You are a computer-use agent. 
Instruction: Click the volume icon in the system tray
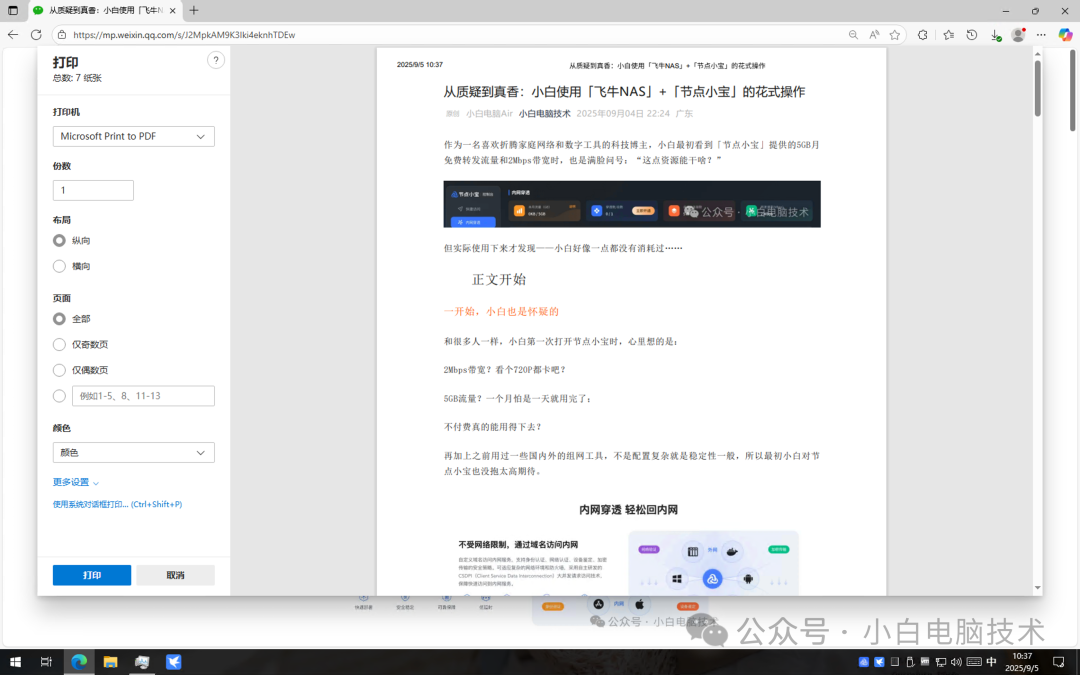click(956, 662)
